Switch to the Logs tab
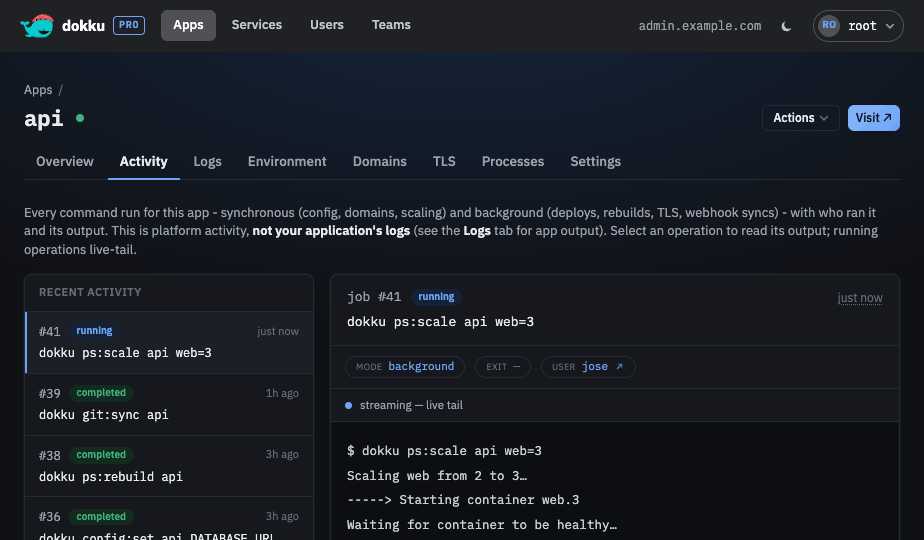Image resolution: width=924 pixels, height=540 pixels. pyautogui.click(x=207, y=162)
